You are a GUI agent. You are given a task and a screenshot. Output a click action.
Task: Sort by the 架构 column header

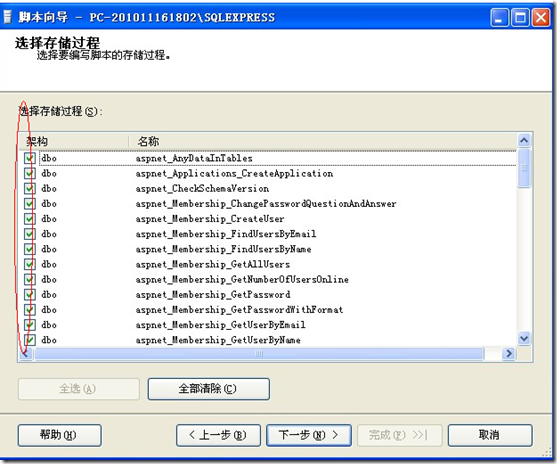(x=74, y=141)
